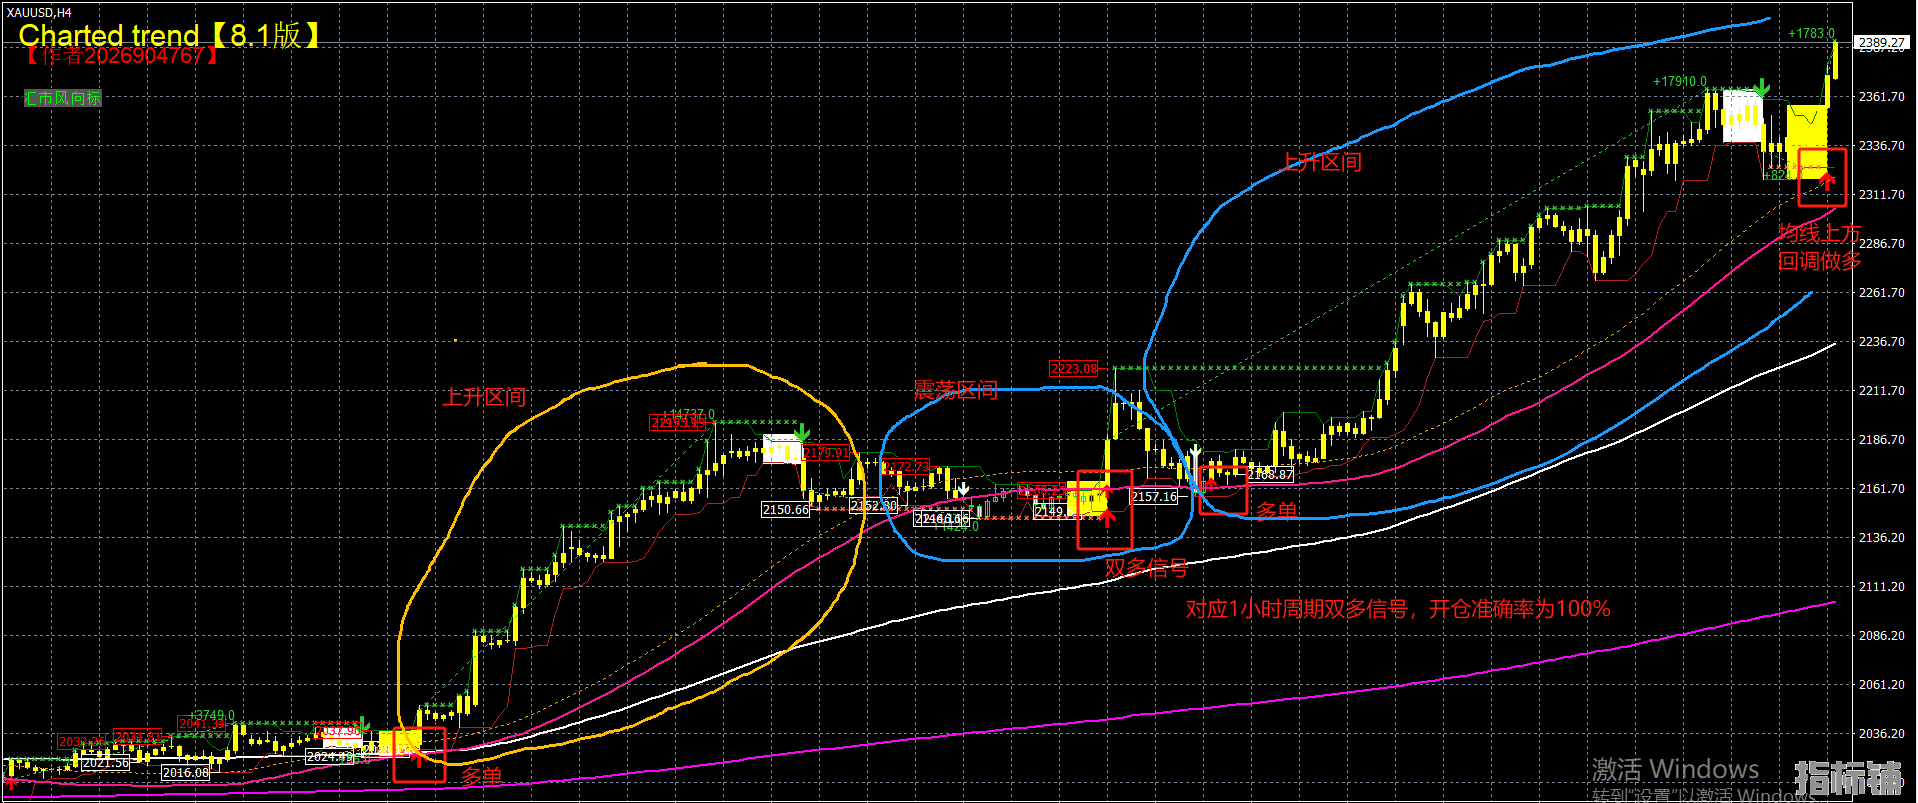Select the white 2157.16 price tag

tap(1154, 497)
